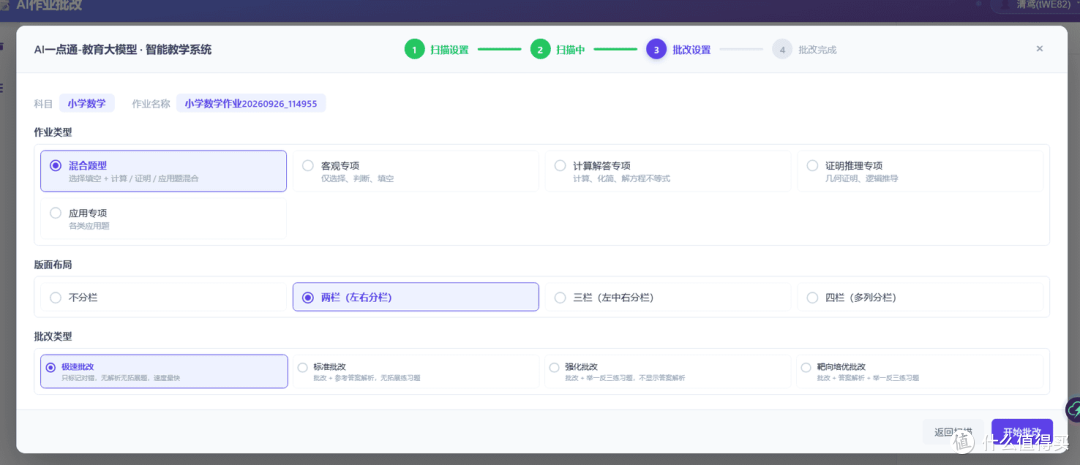The width and height of the screenshot is (1080, 465).
Task: Select the 混合题型 homework type
Action: 163,171
